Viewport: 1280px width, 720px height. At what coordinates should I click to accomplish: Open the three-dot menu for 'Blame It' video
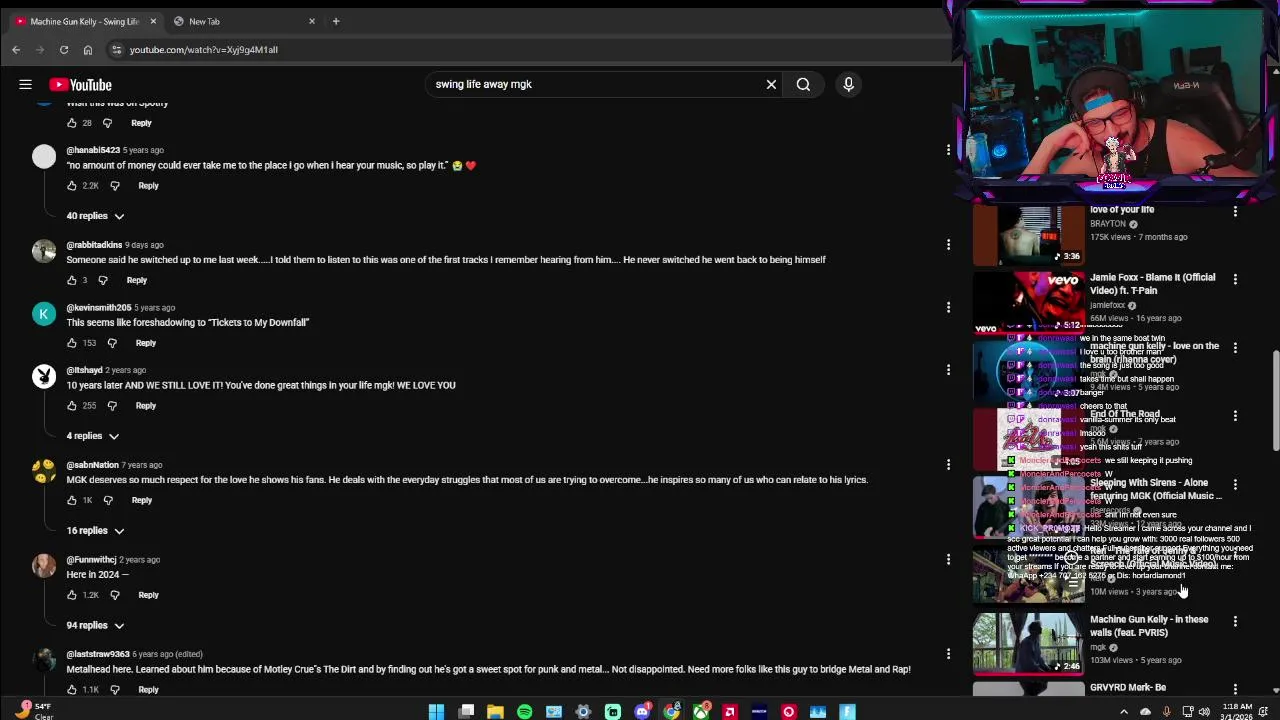[x=1235, y=280]
